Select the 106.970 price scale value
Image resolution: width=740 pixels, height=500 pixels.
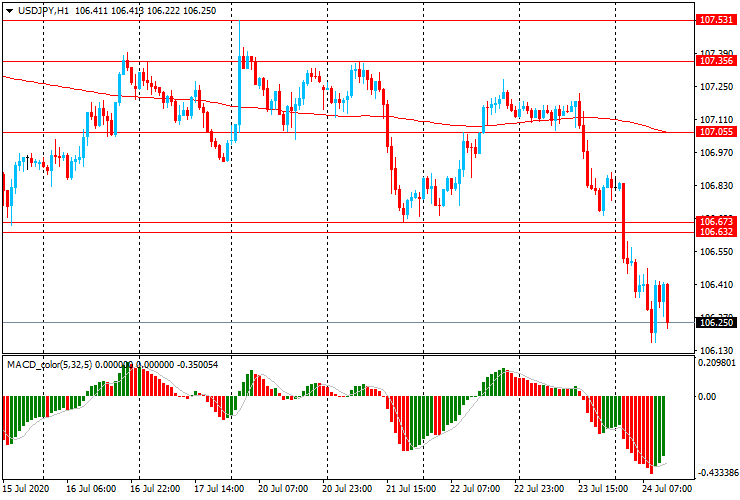pyautogui.click(x=716, y=153)
